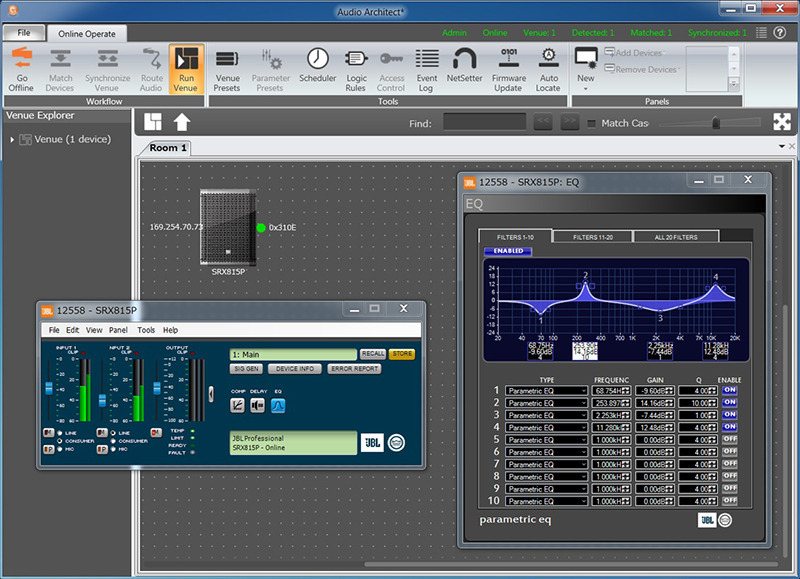Expand the Venue (1 device) tree node
800x579 pixels.
click(12, 139)
